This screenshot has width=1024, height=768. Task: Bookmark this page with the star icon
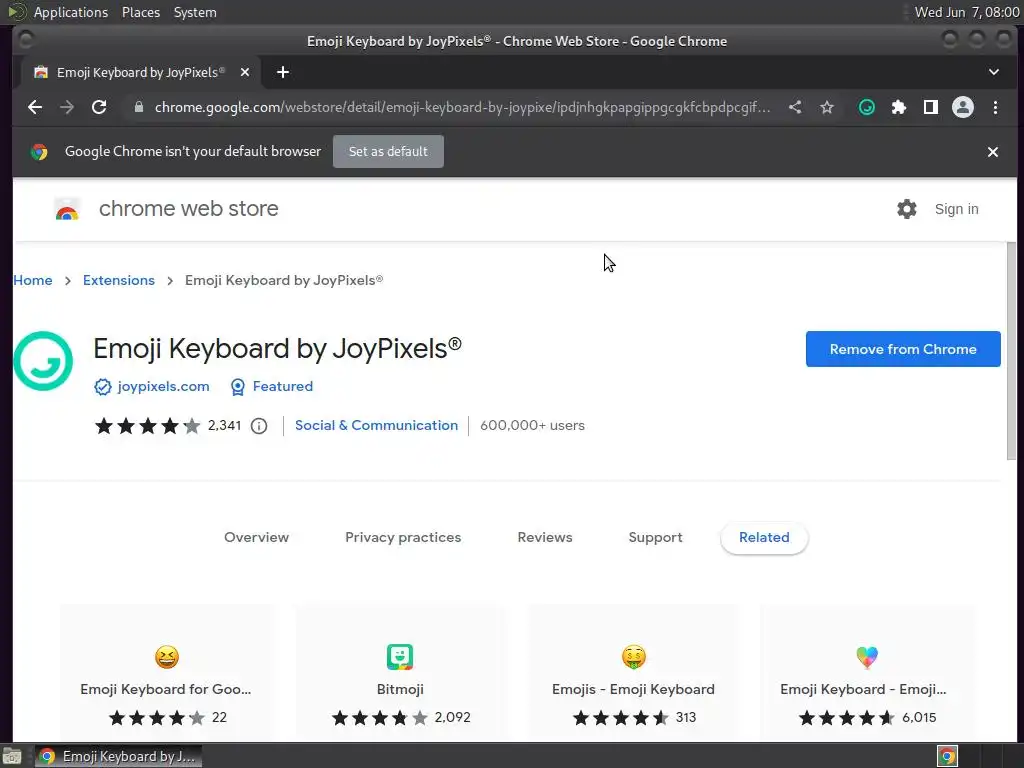tap(827, 107)
